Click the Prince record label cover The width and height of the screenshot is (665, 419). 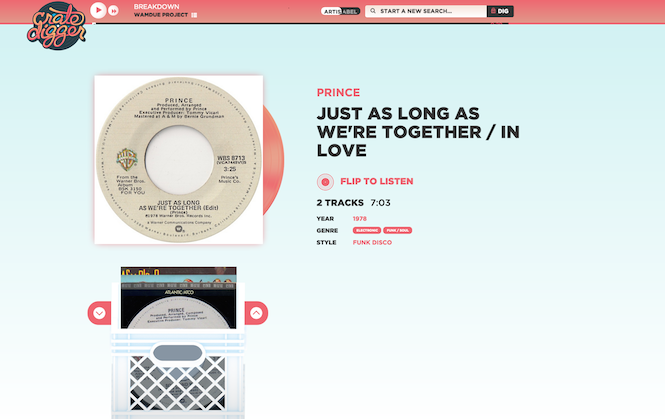pyautogui.click(x=179, y=160)
